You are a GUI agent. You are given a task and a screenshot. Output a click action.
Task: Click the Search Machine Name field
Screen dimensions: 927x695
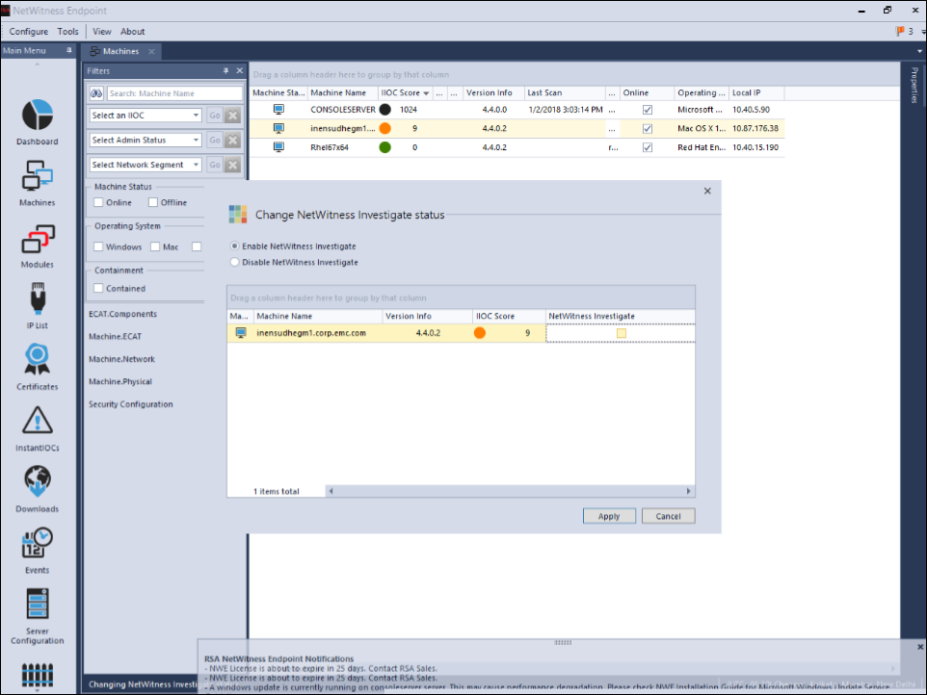(x=174, y=93)
